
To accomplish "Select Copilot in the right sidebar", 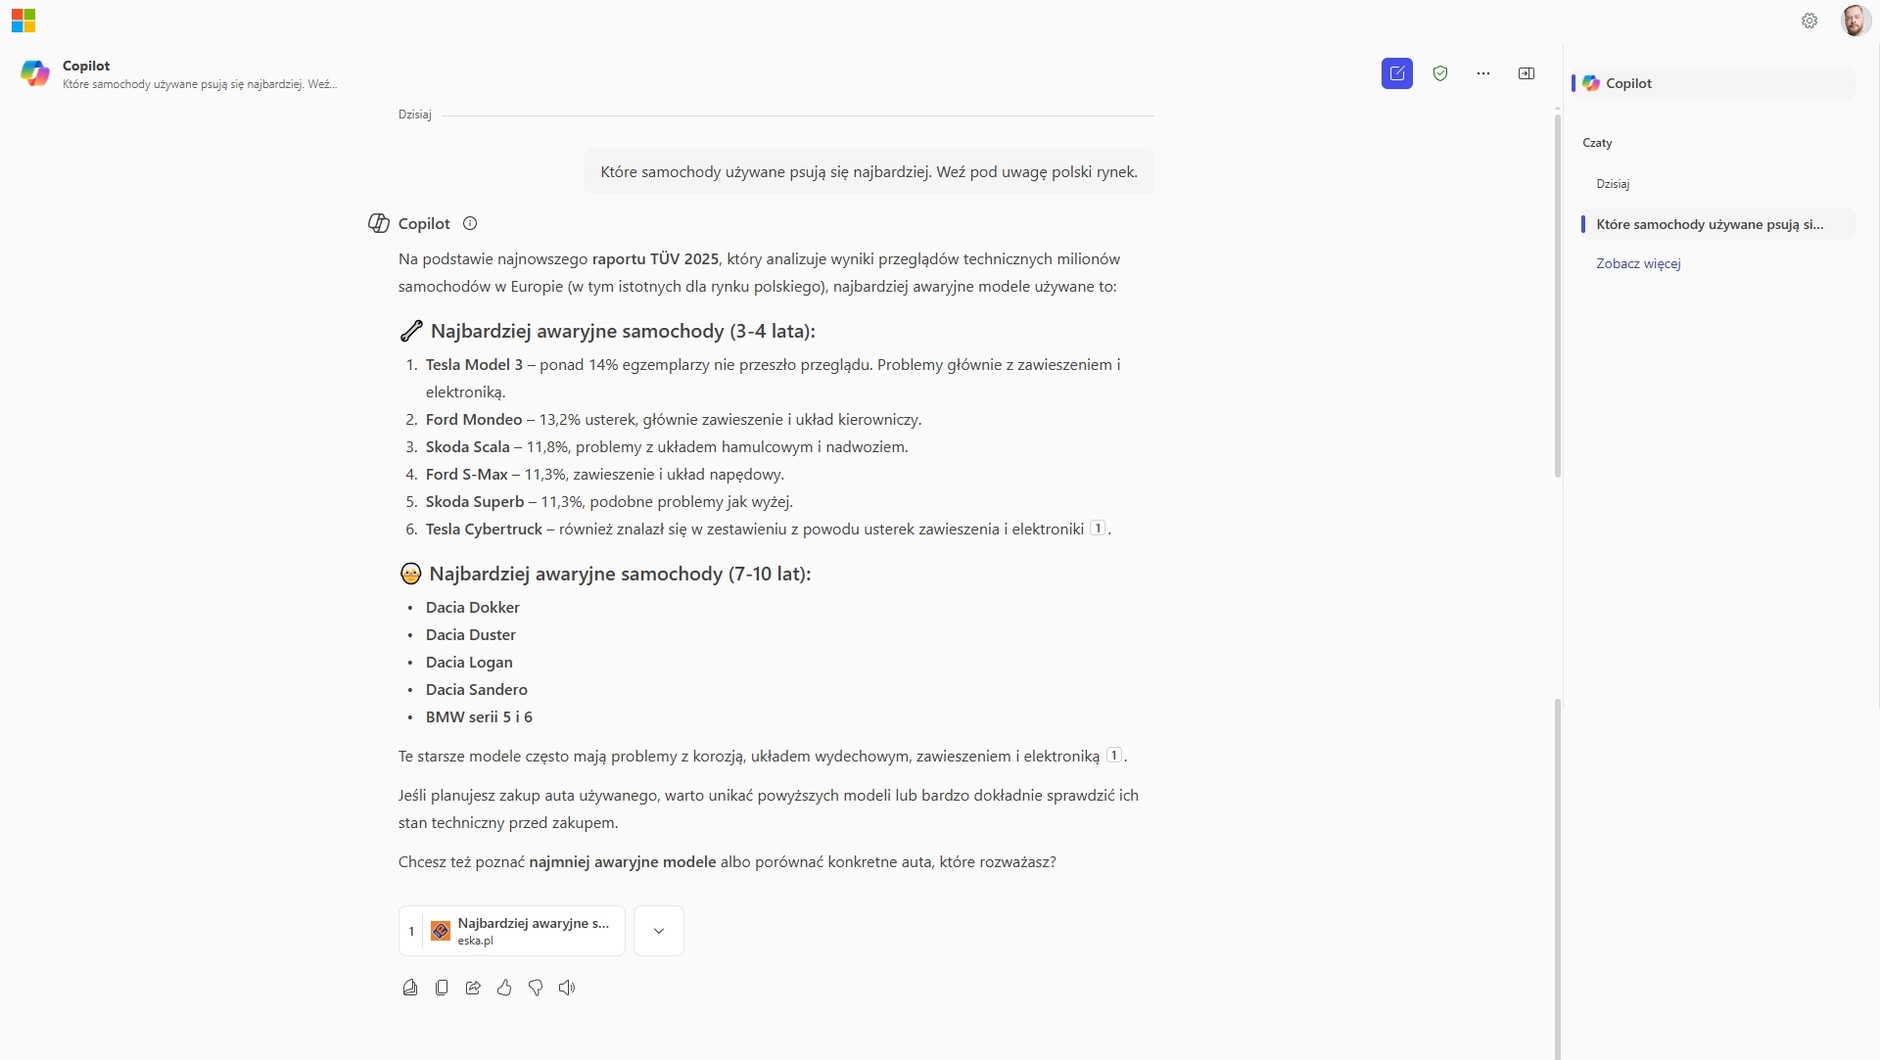I will pos(1713,83).
